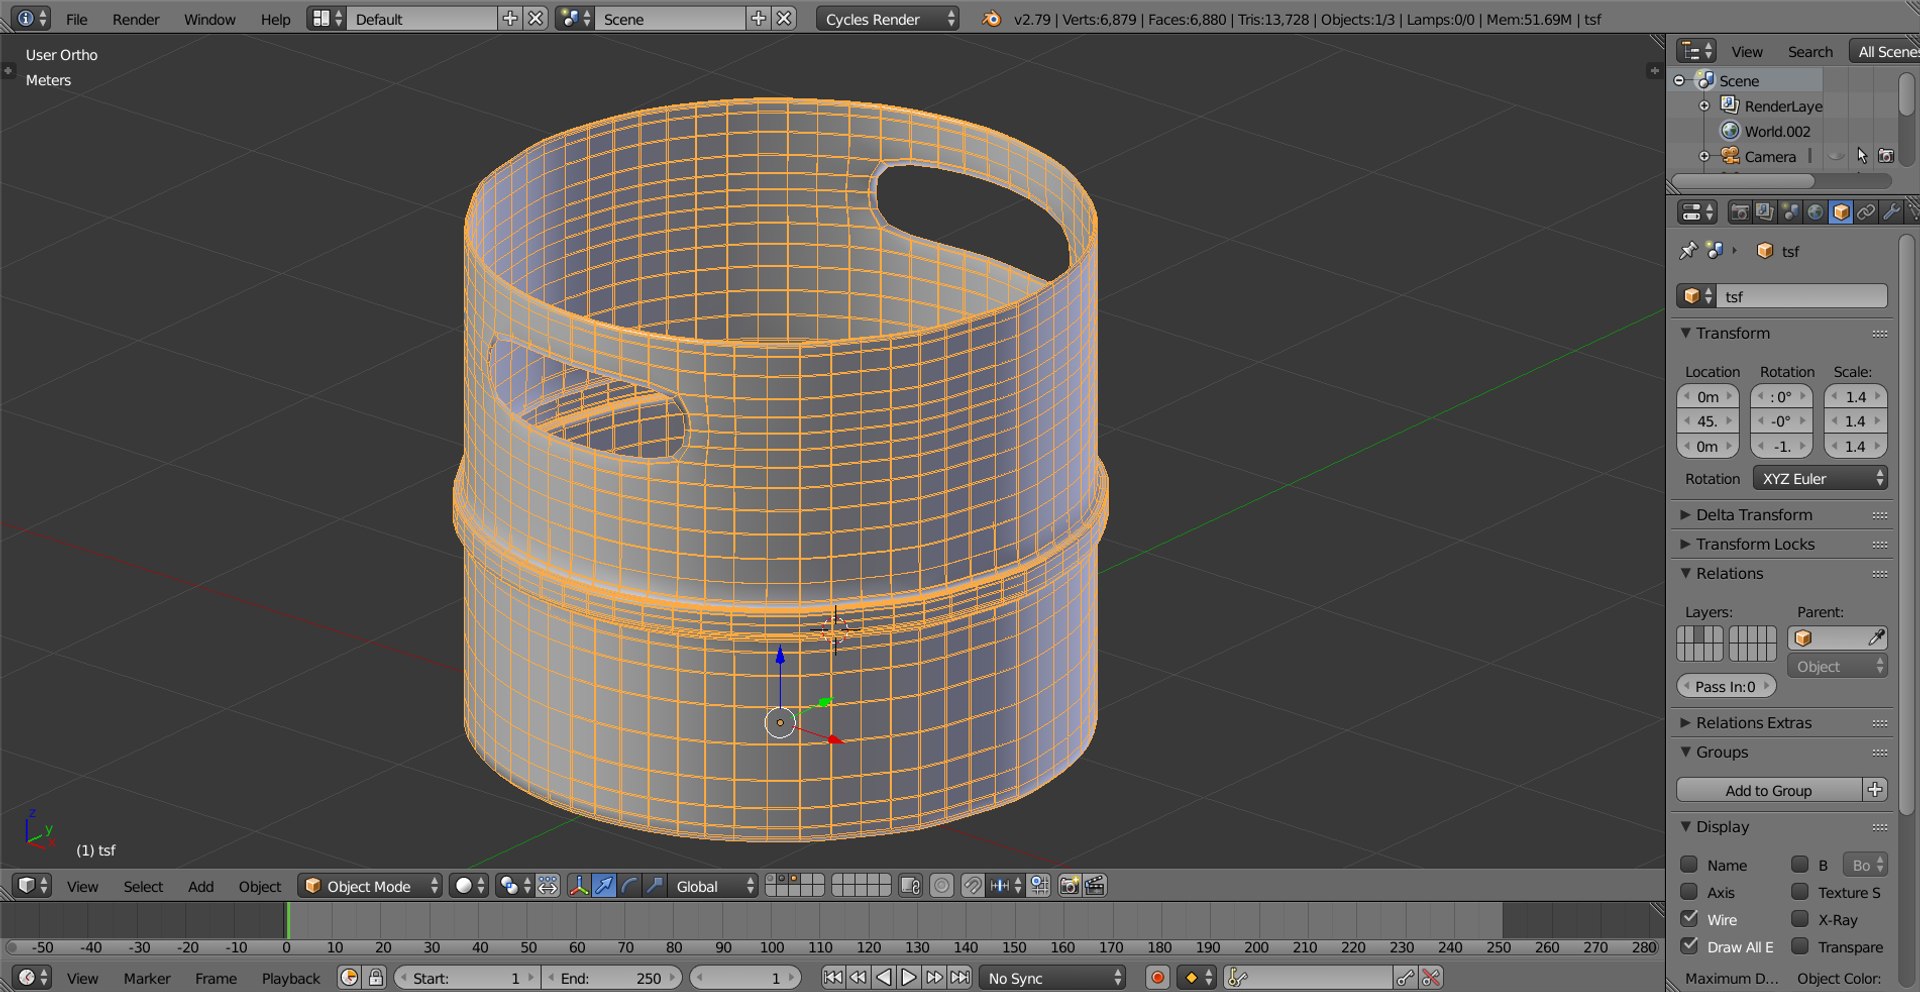Toggle lock camera to layers
Screen dimensions: 1920x992
click(910, 885)
